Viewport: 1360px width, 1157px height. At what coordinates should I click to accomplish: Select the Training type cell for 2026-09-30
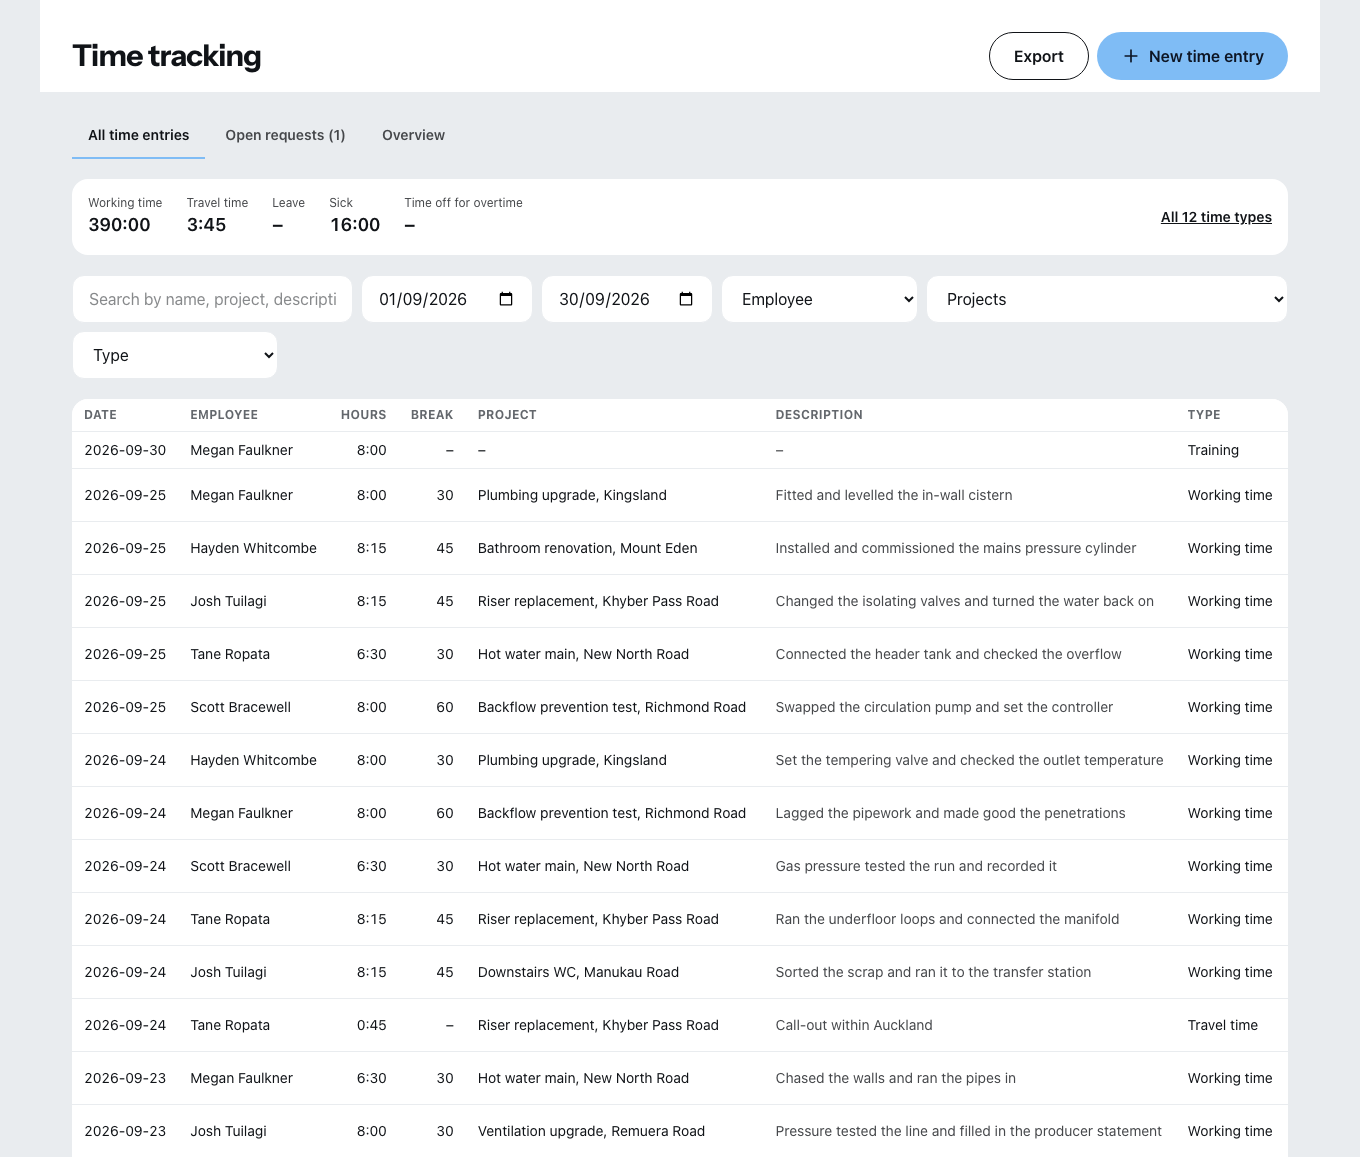pos(1213,450)
